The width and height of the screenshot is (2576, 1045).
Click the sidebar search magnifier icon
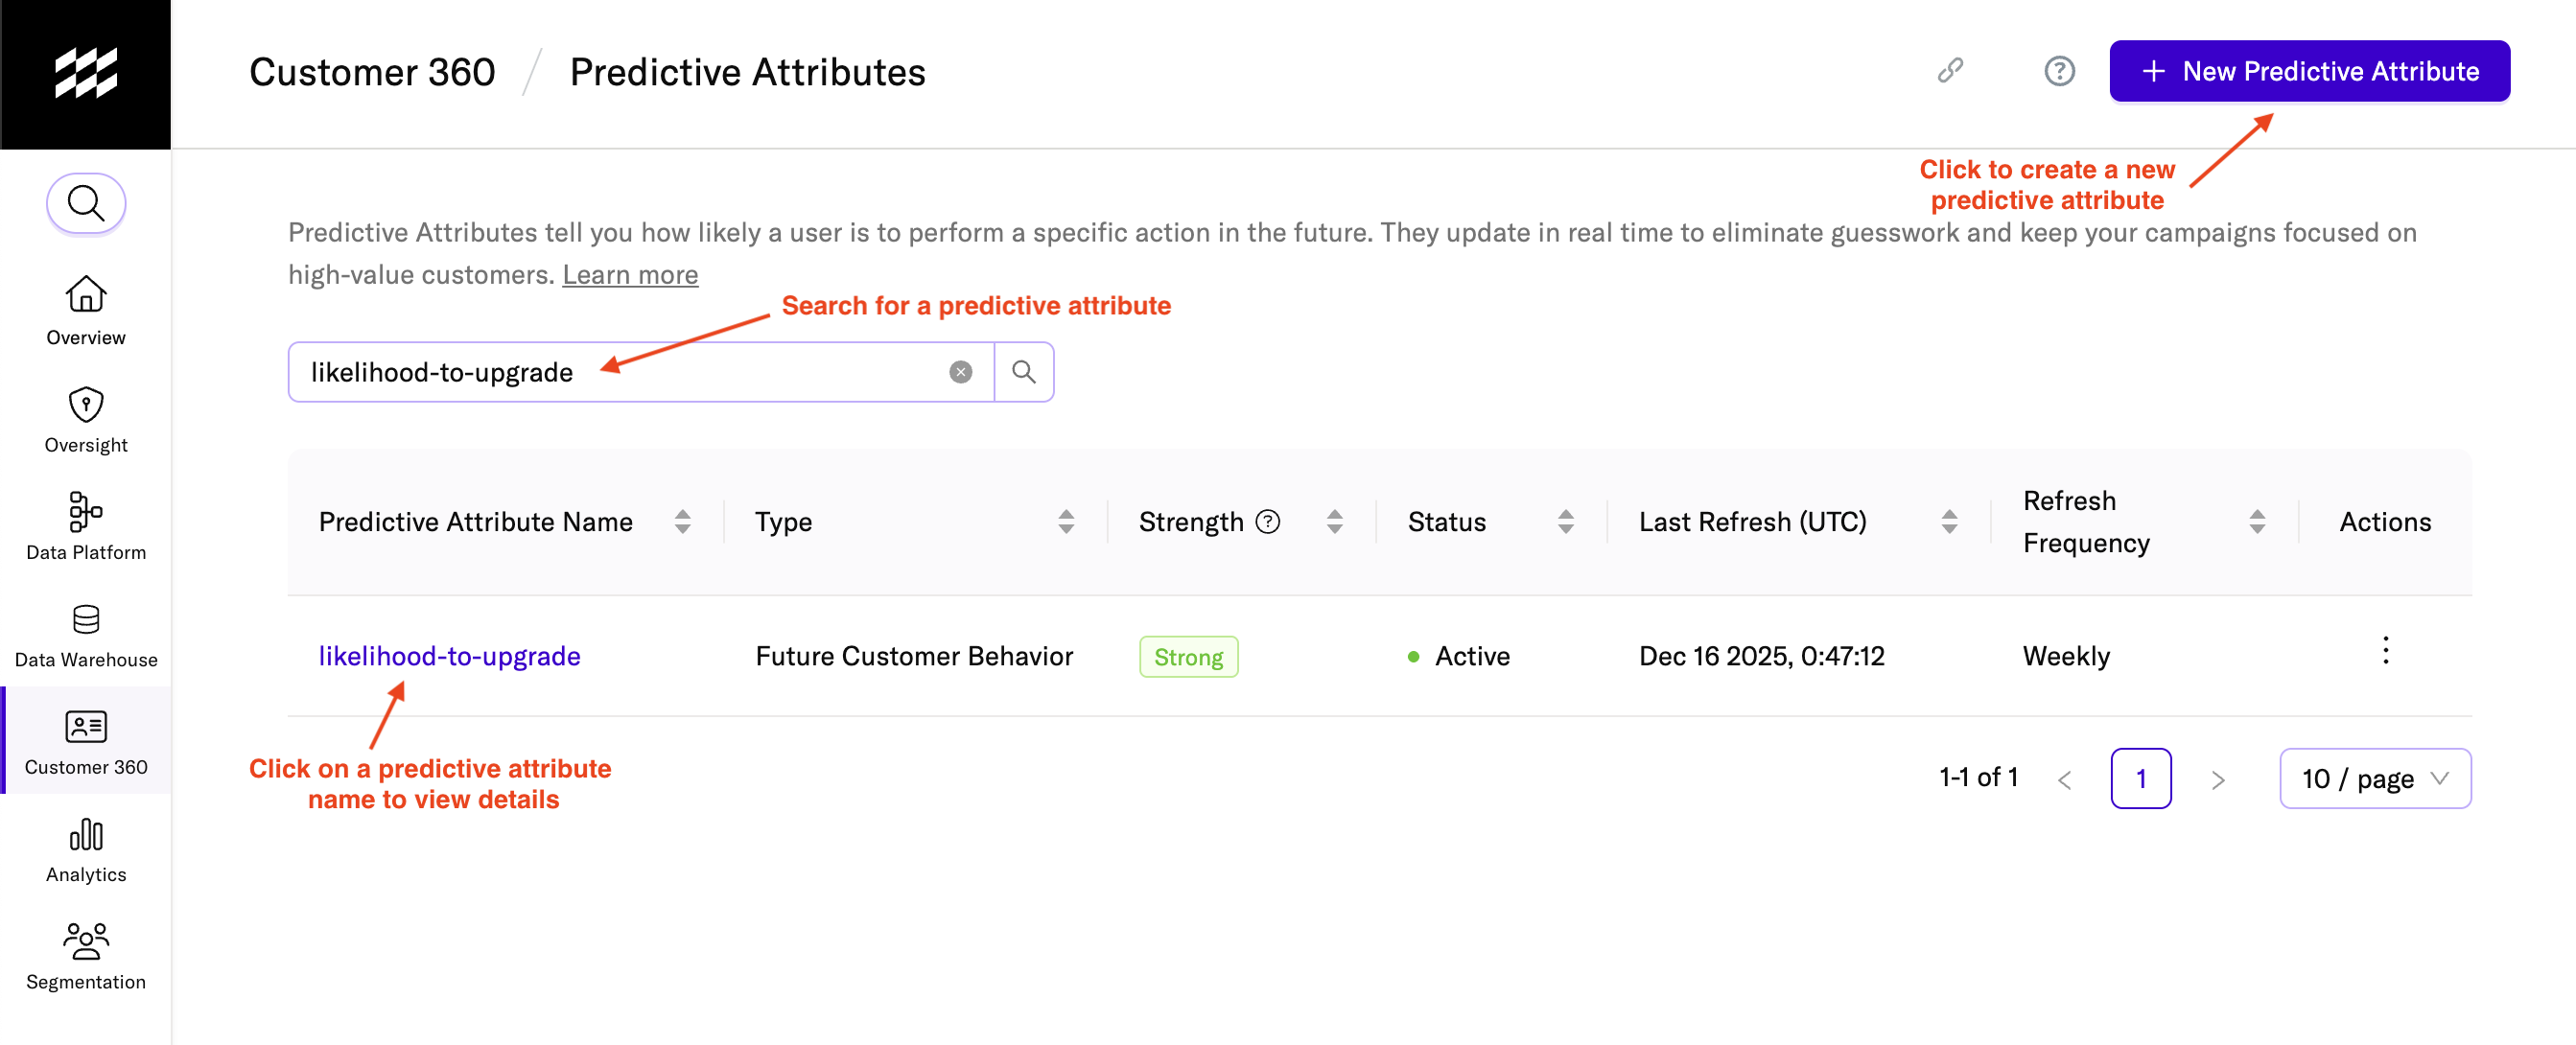coord(86,203)
